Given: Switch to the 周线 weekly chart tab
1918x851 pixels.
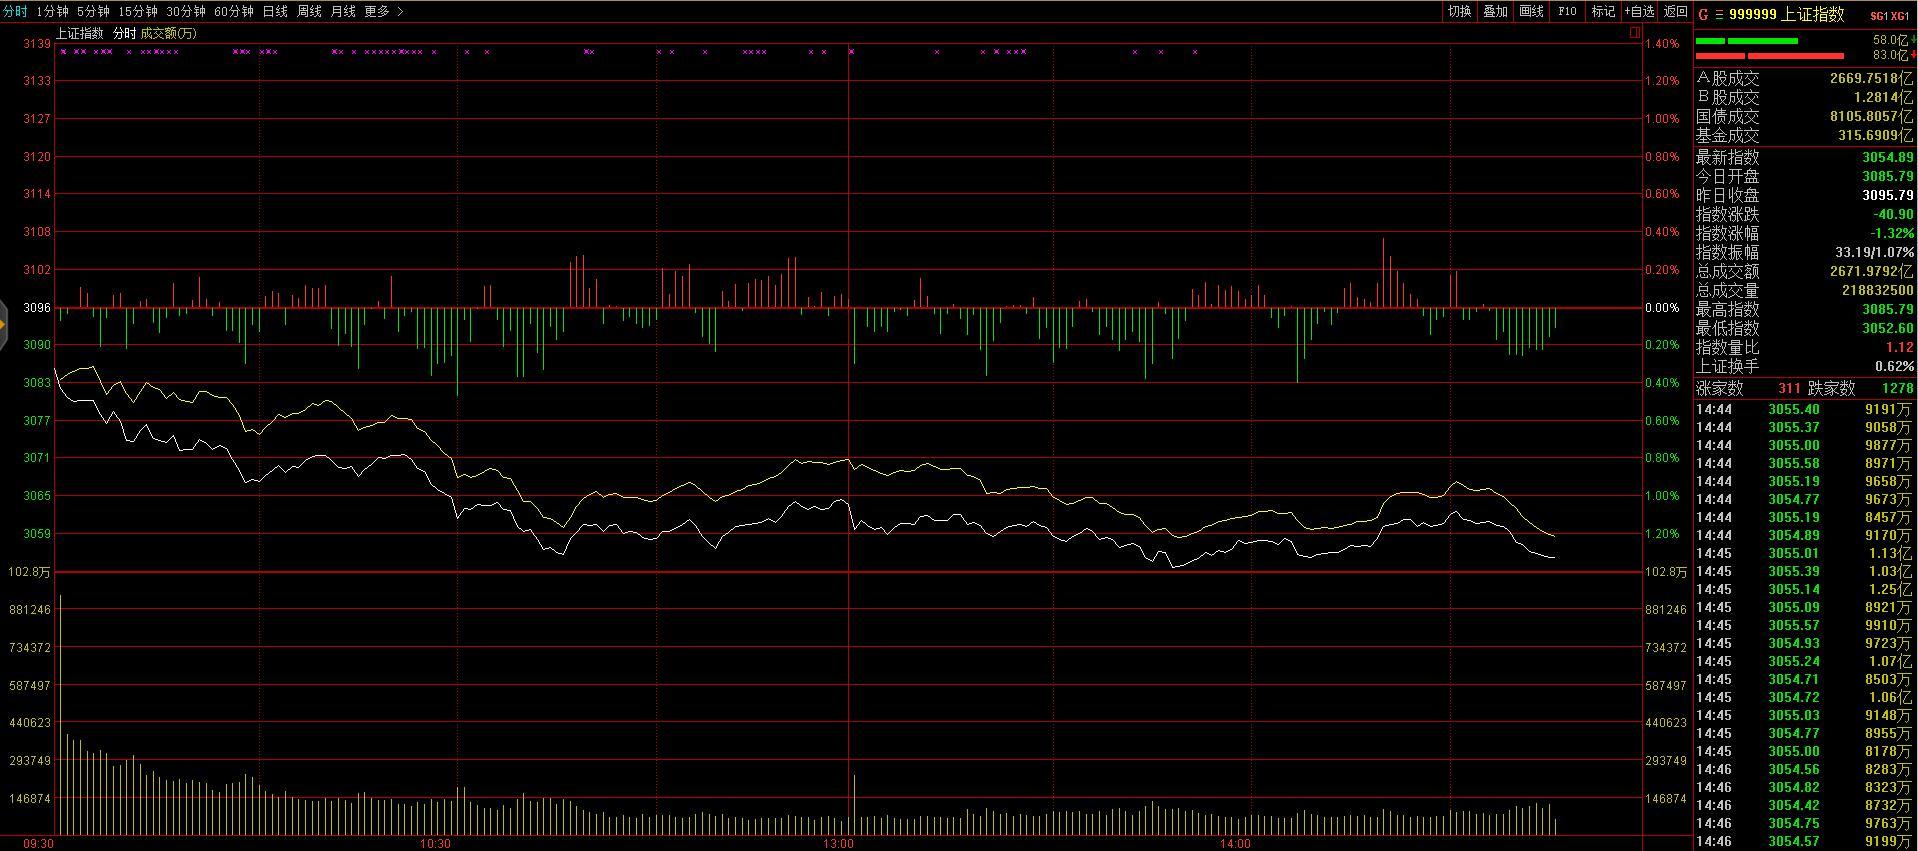Looking at the screenshot, I should coord(309,11).
